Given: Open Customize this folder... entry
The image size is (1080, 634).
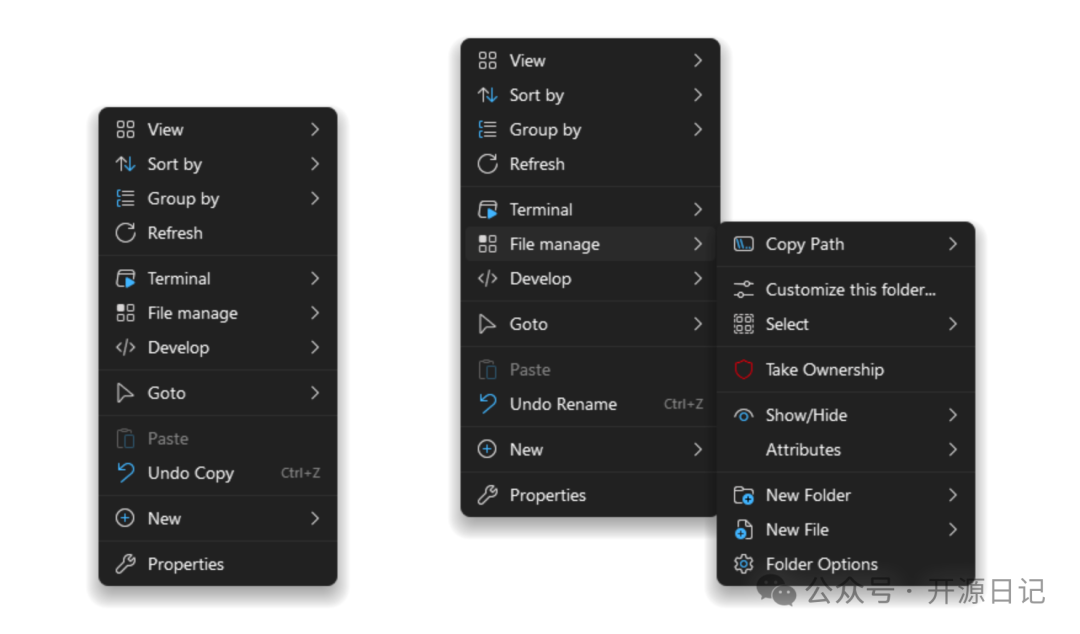Looking at the screenshot, I should pos(850,290).
